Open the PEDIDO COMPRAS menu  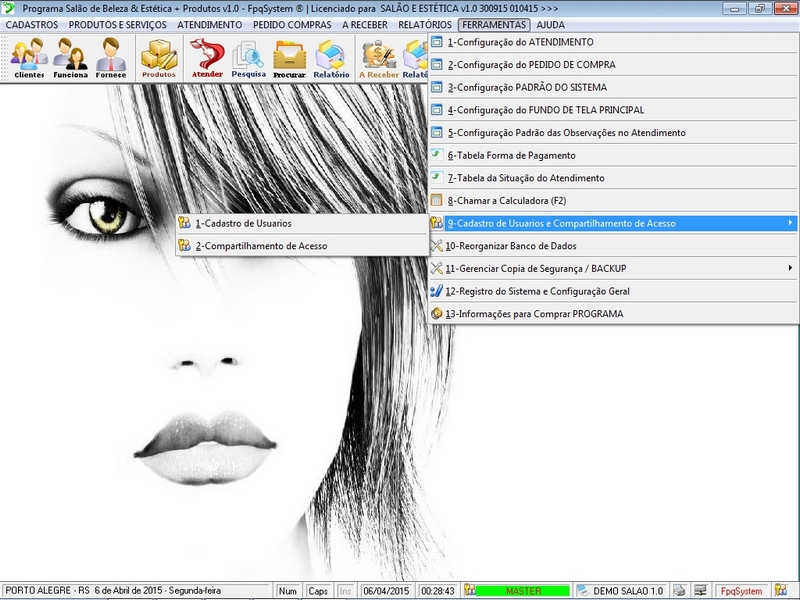[292, 25]
